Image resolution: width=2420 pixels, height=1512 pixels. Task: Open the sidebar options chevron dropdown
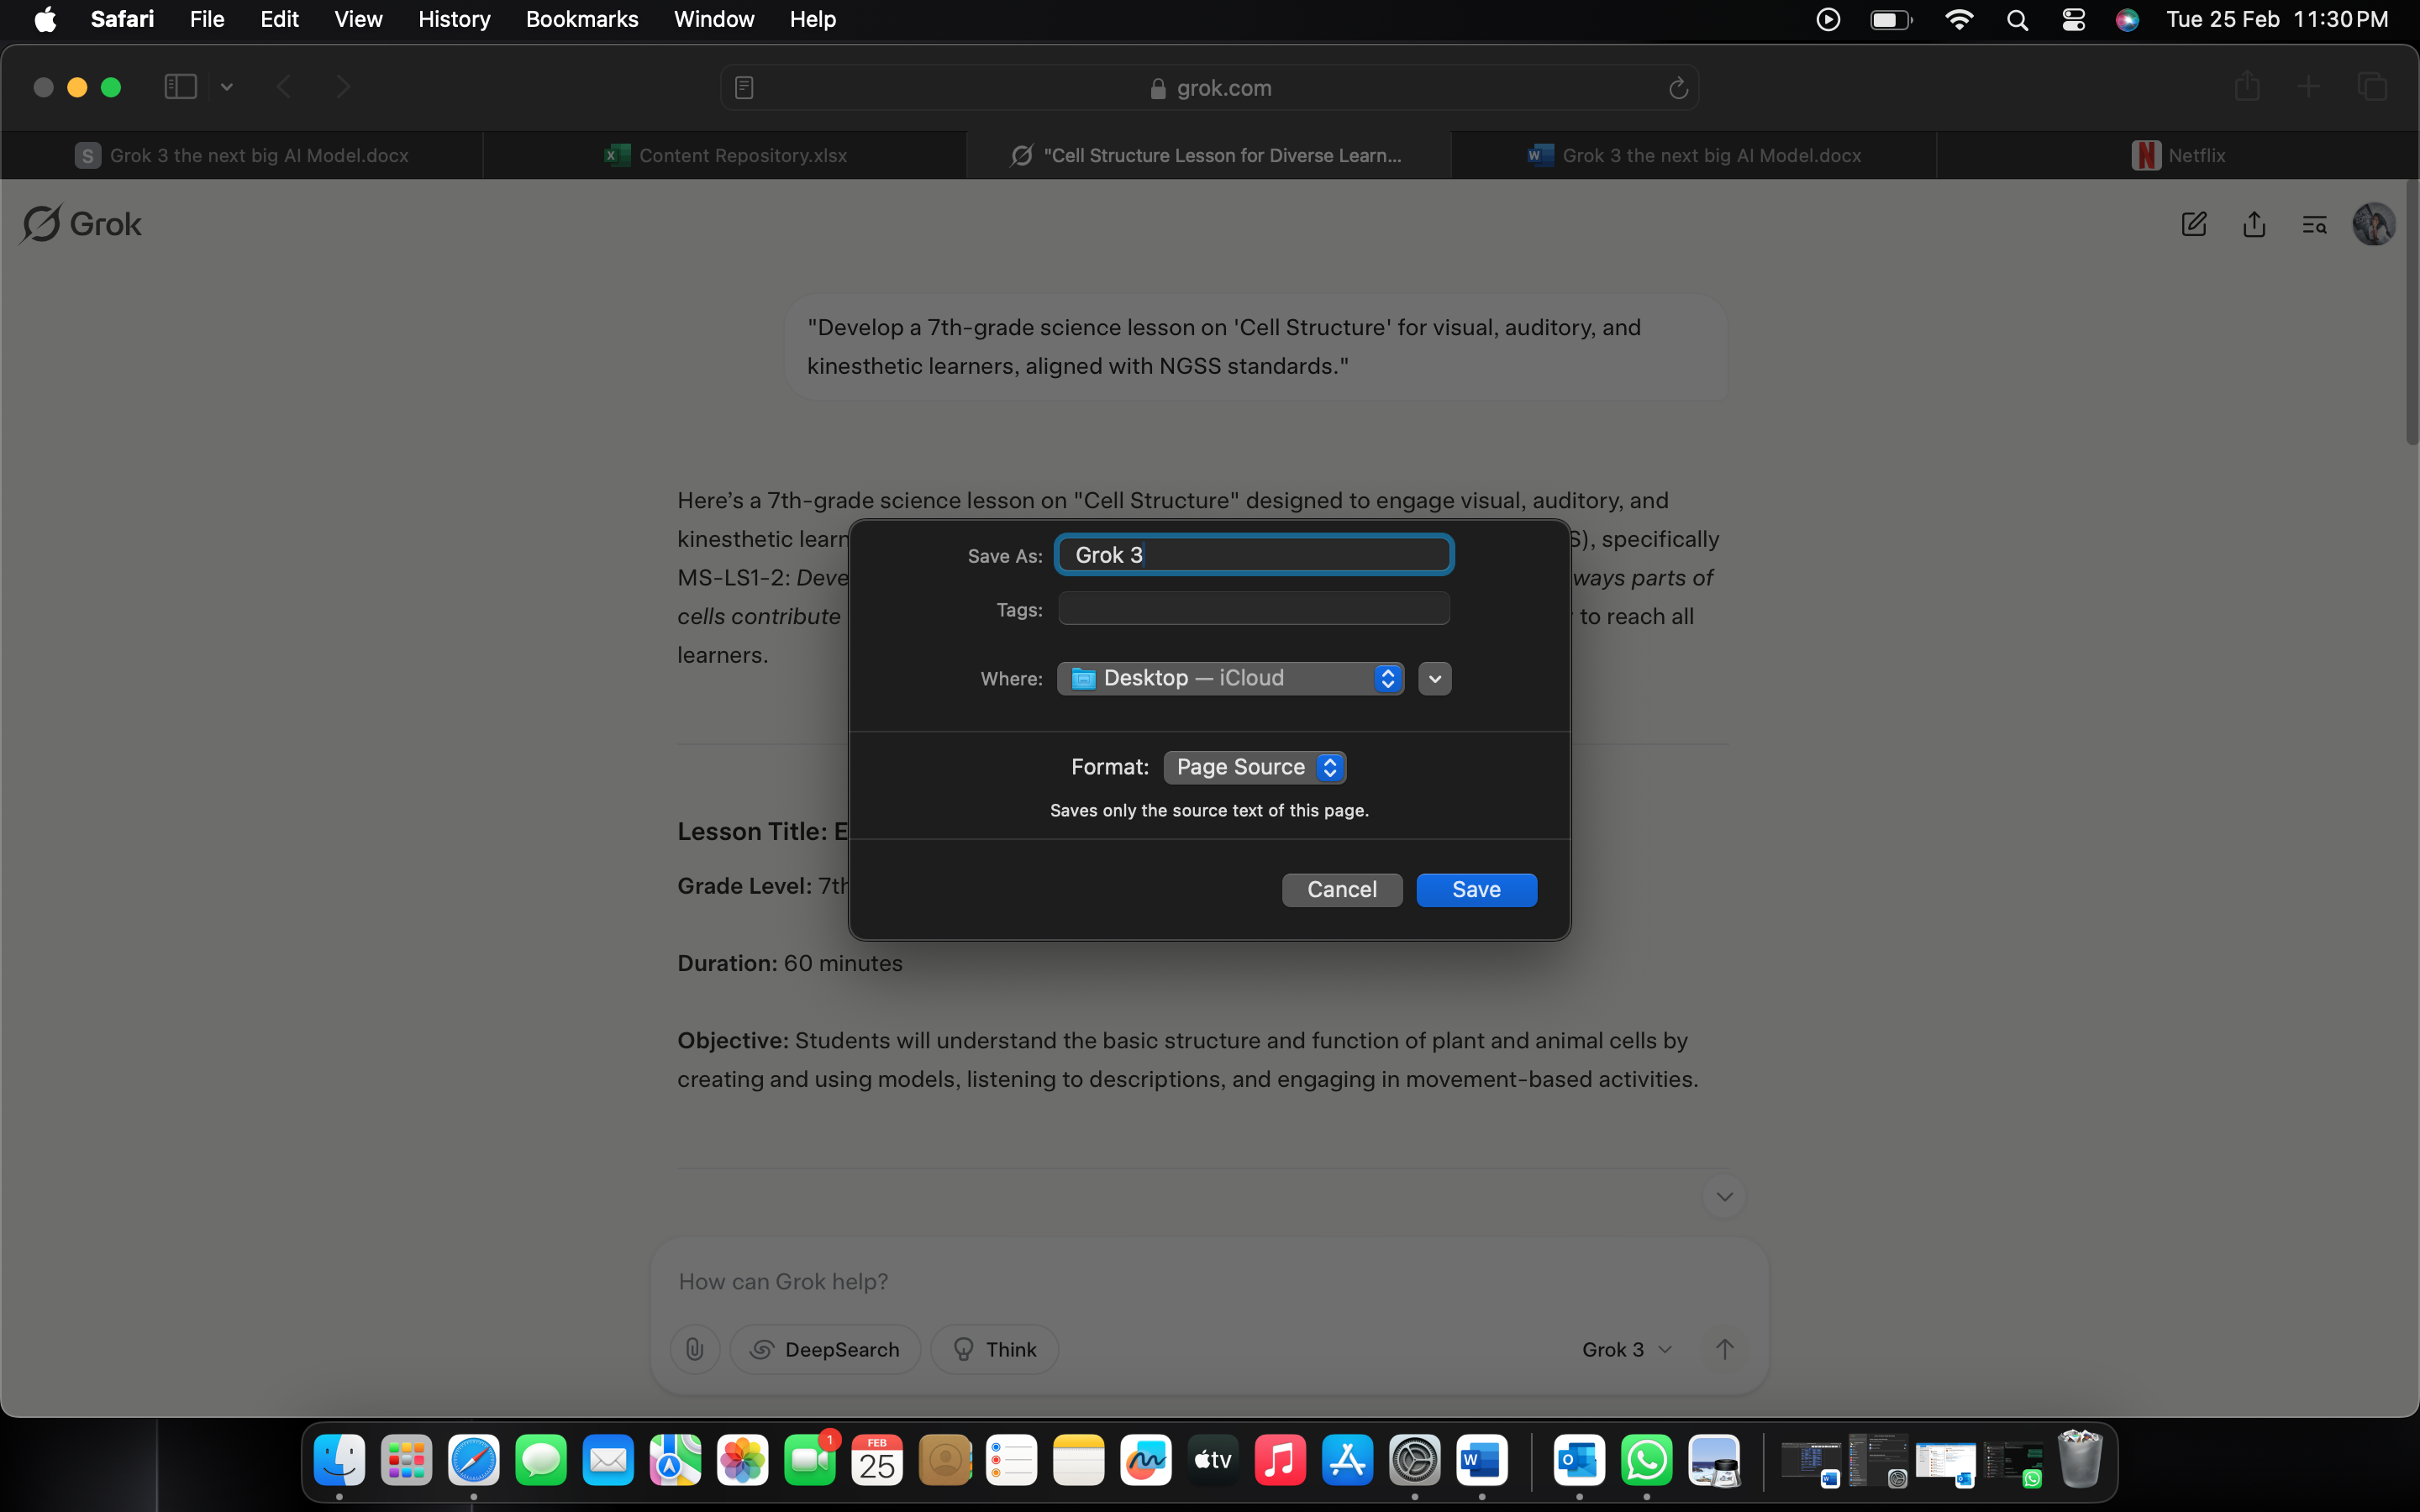point(227,87)
